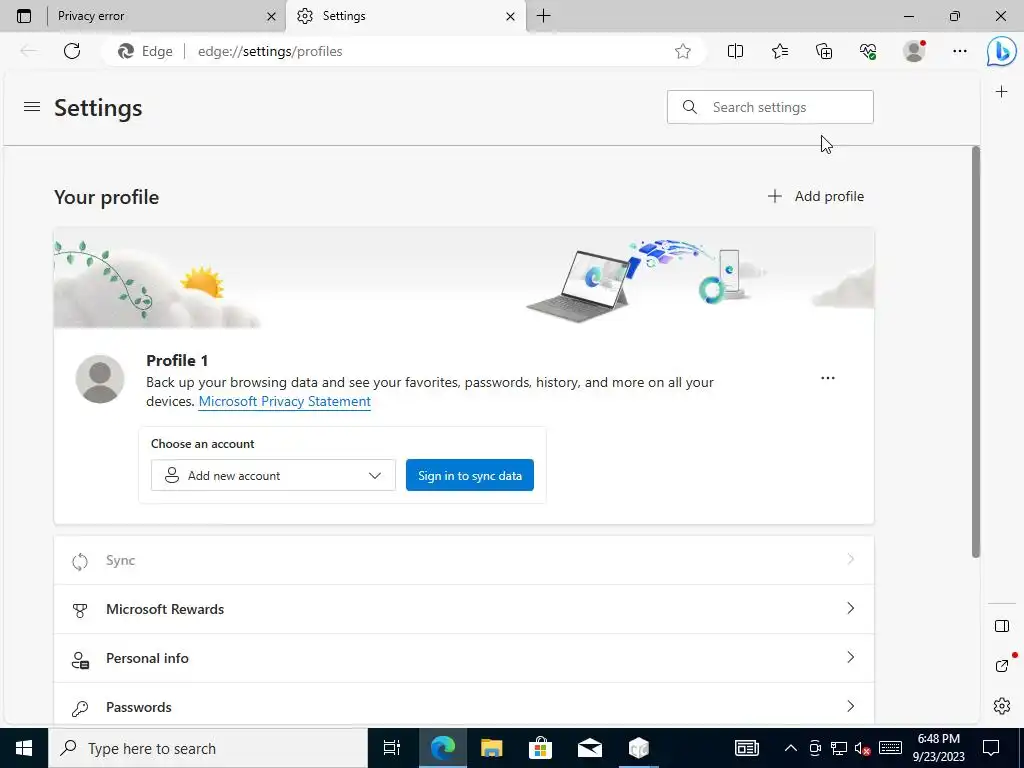Open link in new window sidebar icon
1024x768 pixels.
(1002, 665)
